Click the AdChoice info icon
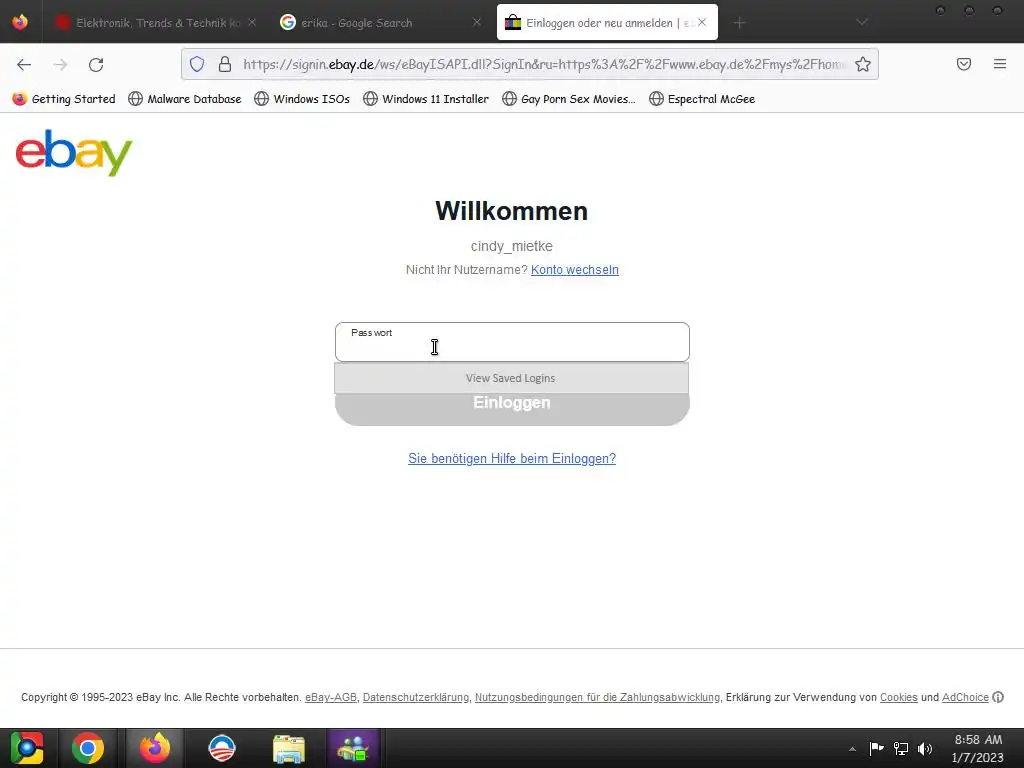The width and height of the screenshot is (1024, 768). click(998, 697)
